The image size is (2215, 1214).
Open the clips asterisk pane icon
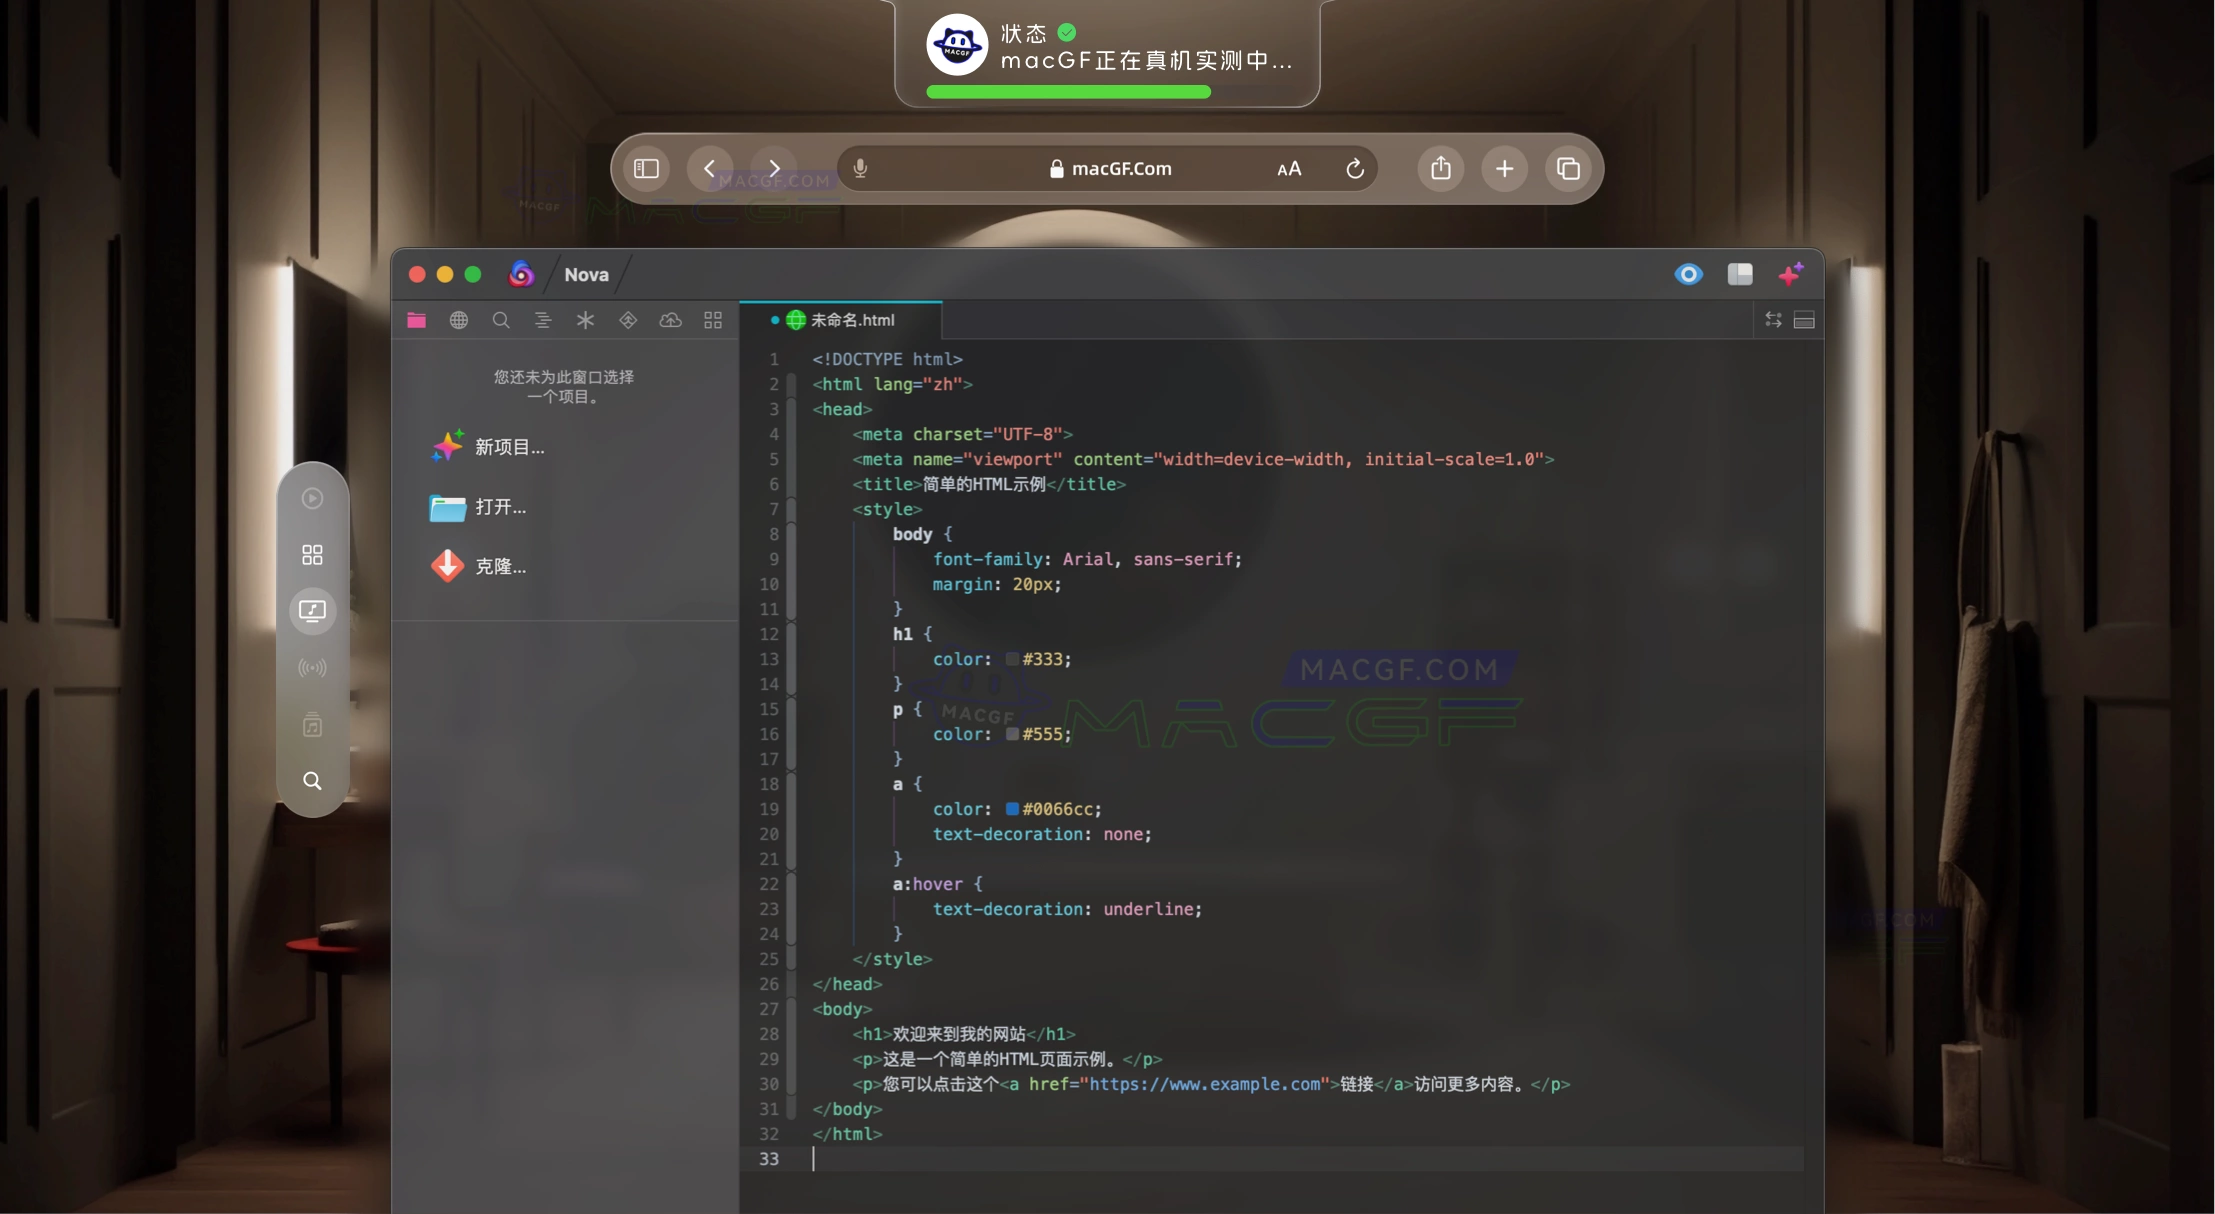point(585,320)
